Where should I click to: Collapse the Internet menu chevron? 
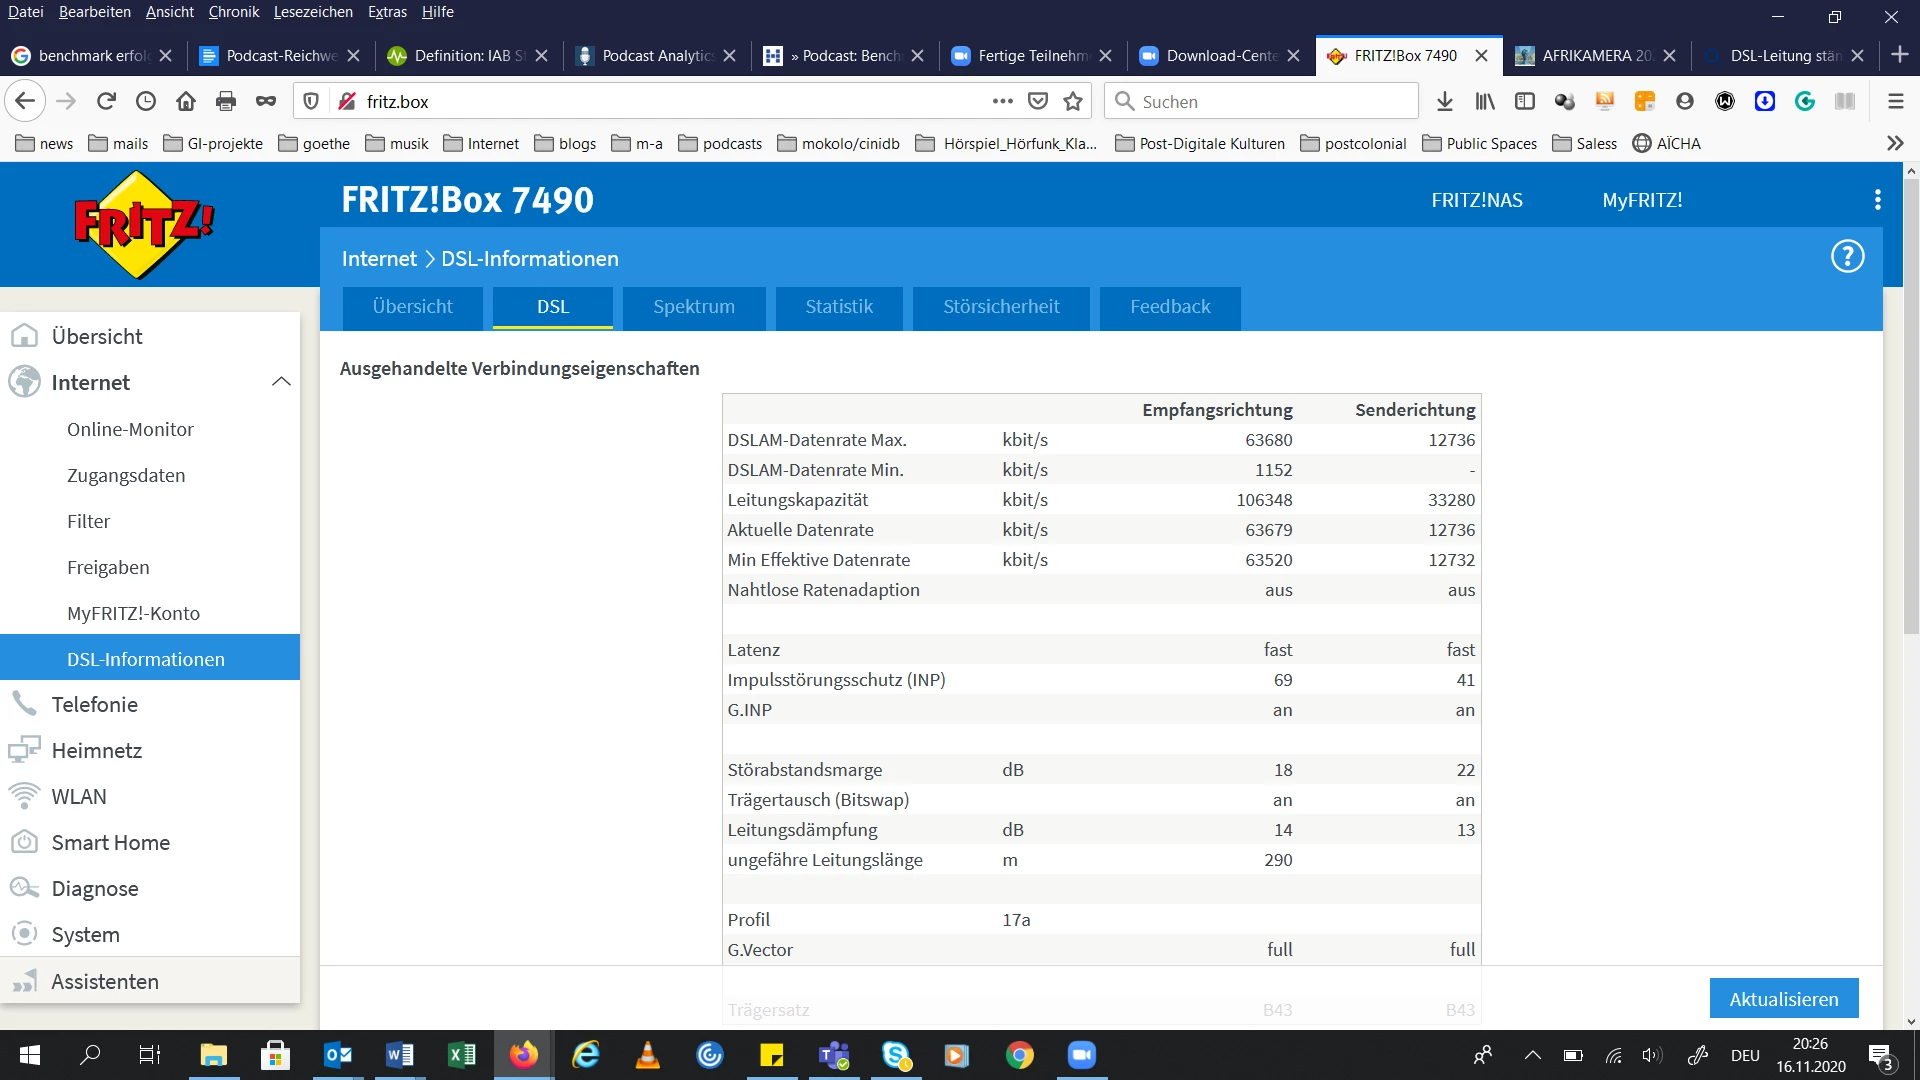281,382
